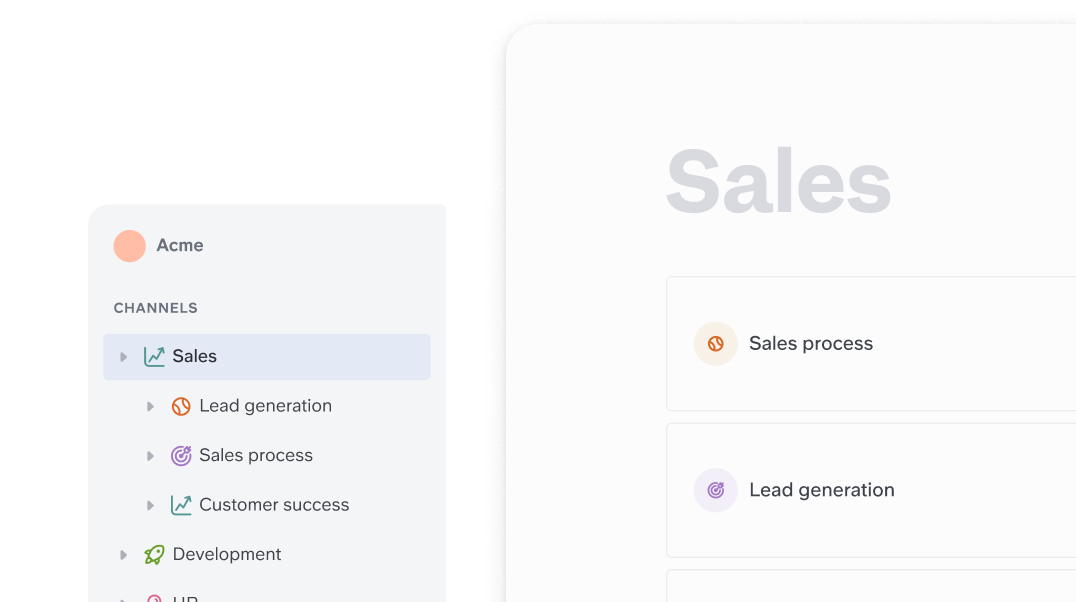Expand the Sales process sidebar arrow
The height and width of the screenshot is (602, 1076).
(151, 456)
